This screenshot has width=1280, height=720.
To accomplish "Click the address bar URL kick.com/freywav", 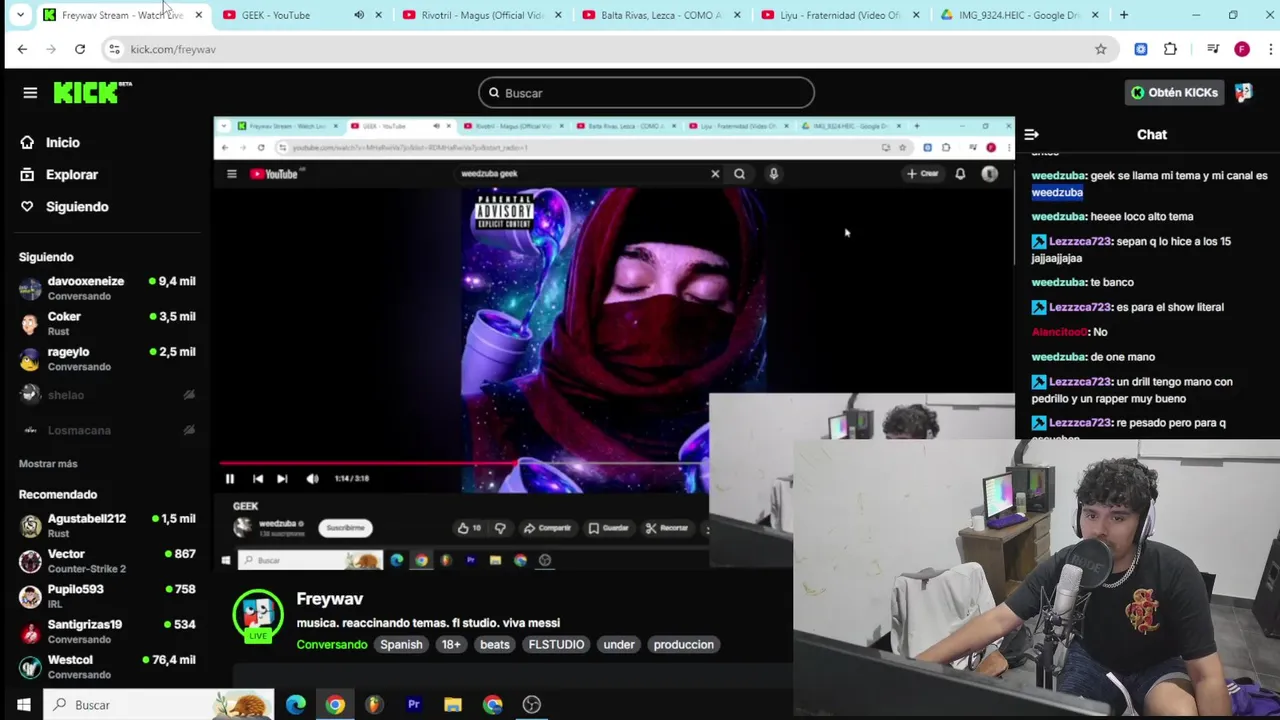I will (x=173, y=49).
